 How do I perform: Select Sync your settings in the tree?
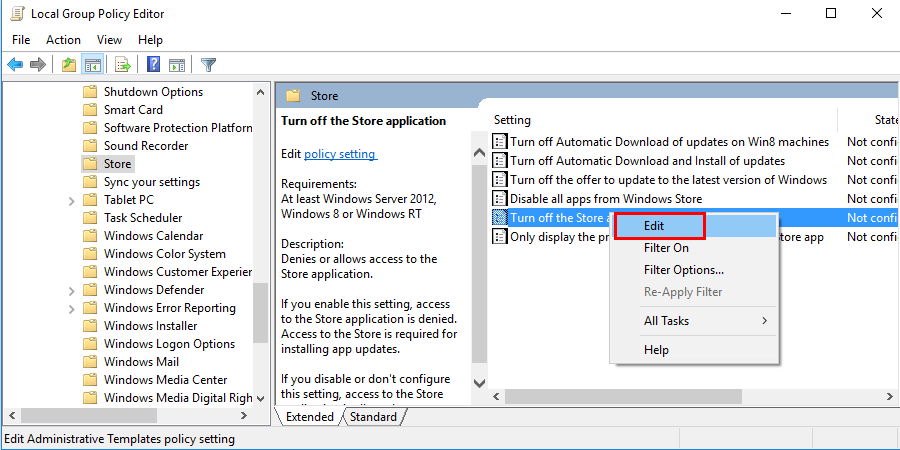click(x=152, y=182)
